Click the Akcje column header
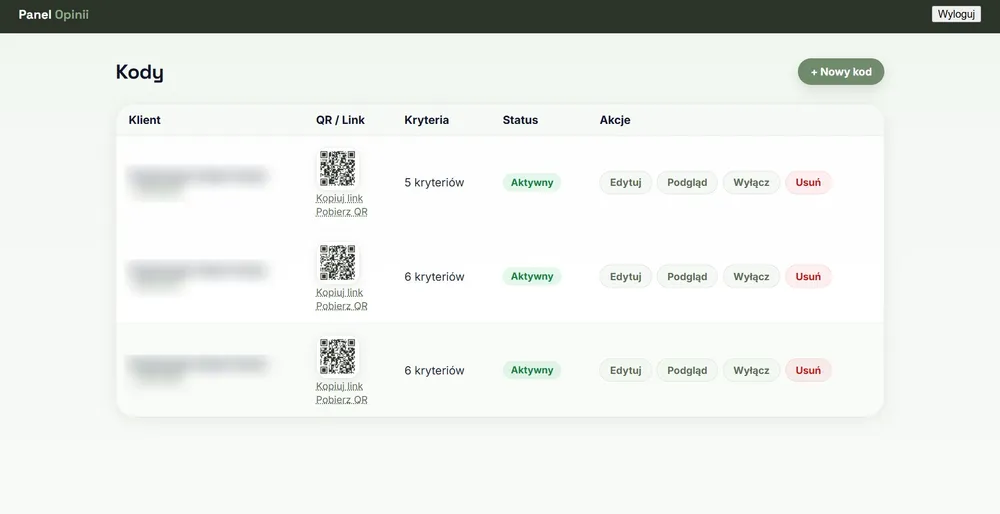 tap(615, 120)
